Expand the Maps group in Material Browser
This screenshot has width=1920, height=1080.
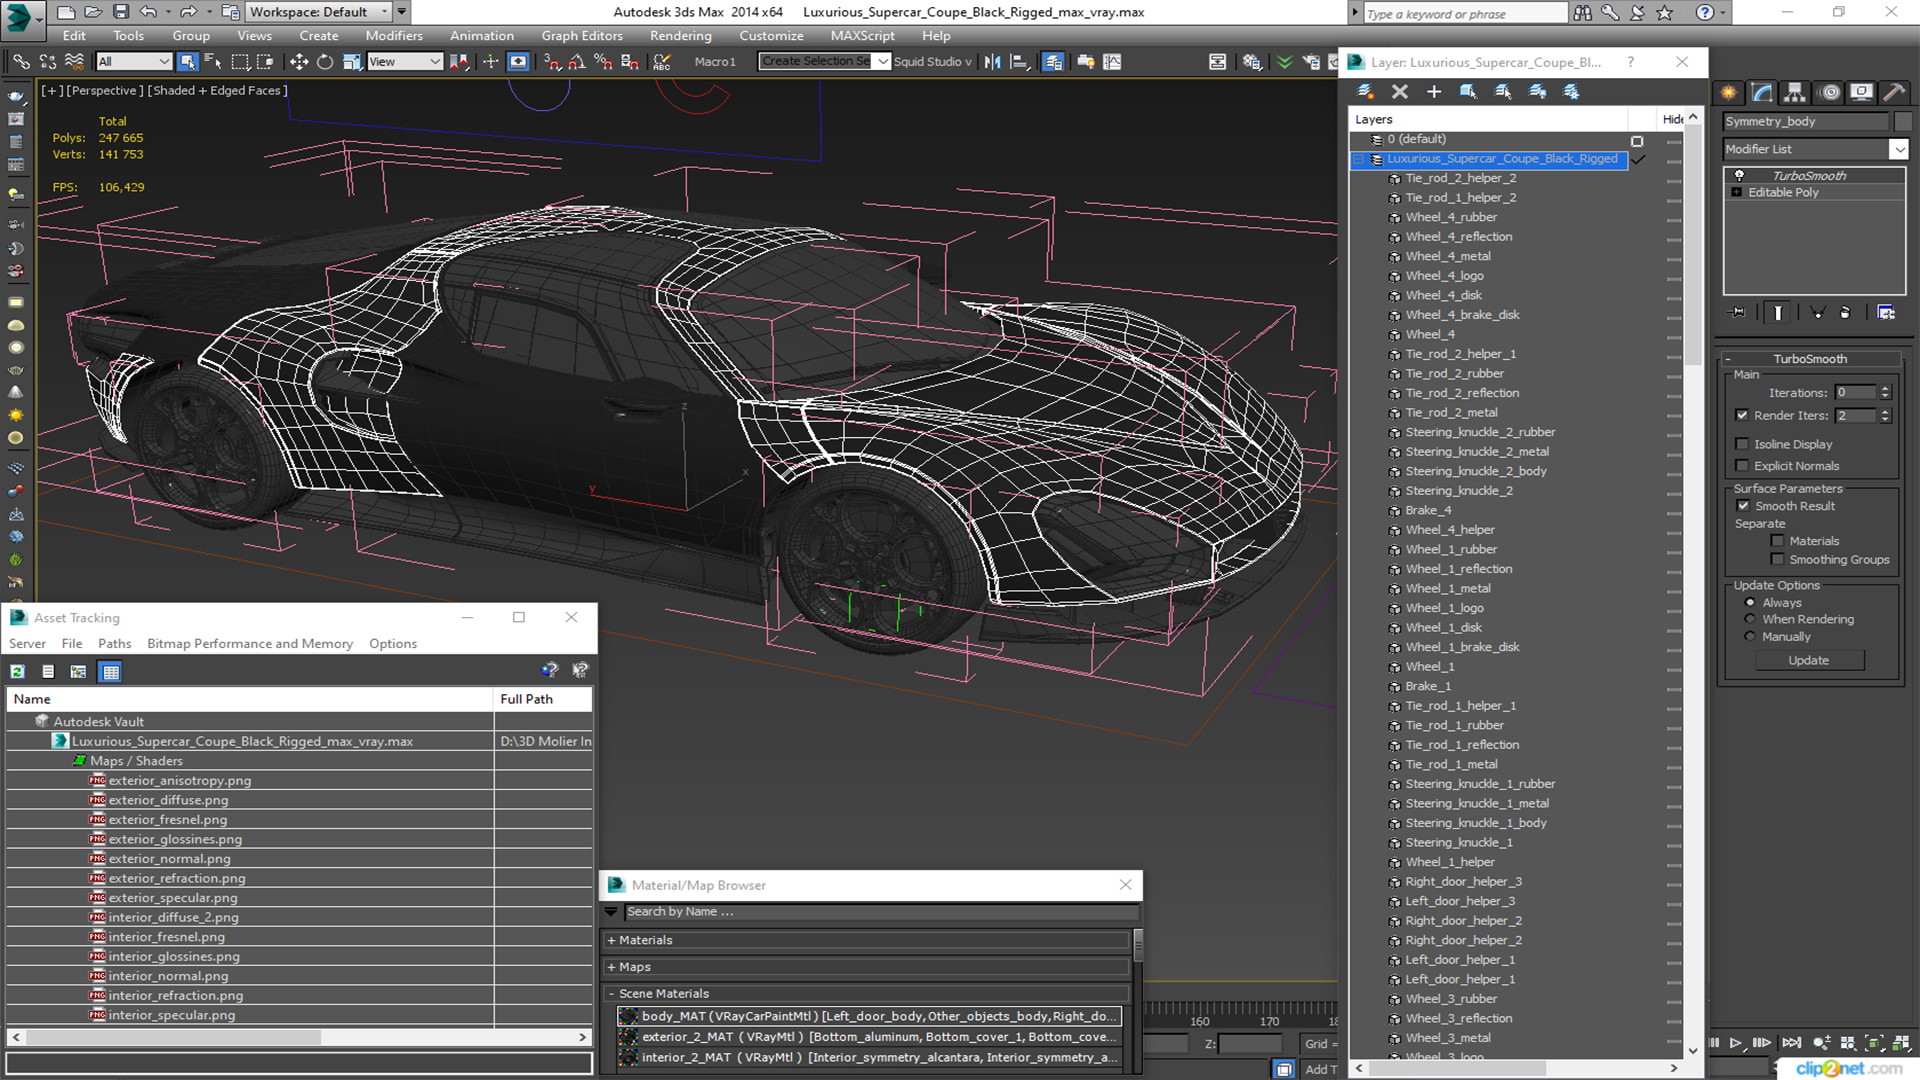coord(868,967)
